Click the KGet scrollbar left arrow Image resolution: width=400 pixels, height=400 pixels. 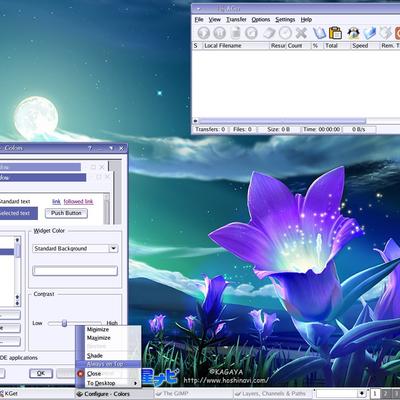196,121
